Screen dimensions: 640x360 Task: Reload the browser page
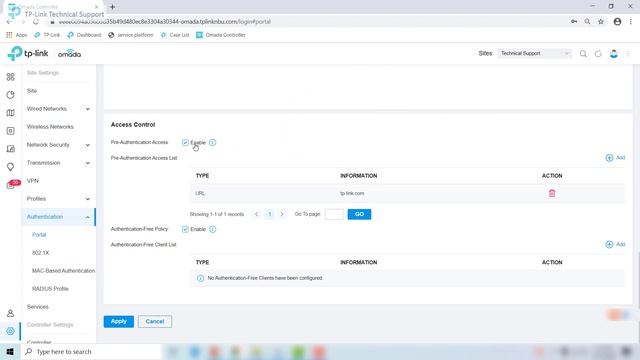tap(36, 22)
